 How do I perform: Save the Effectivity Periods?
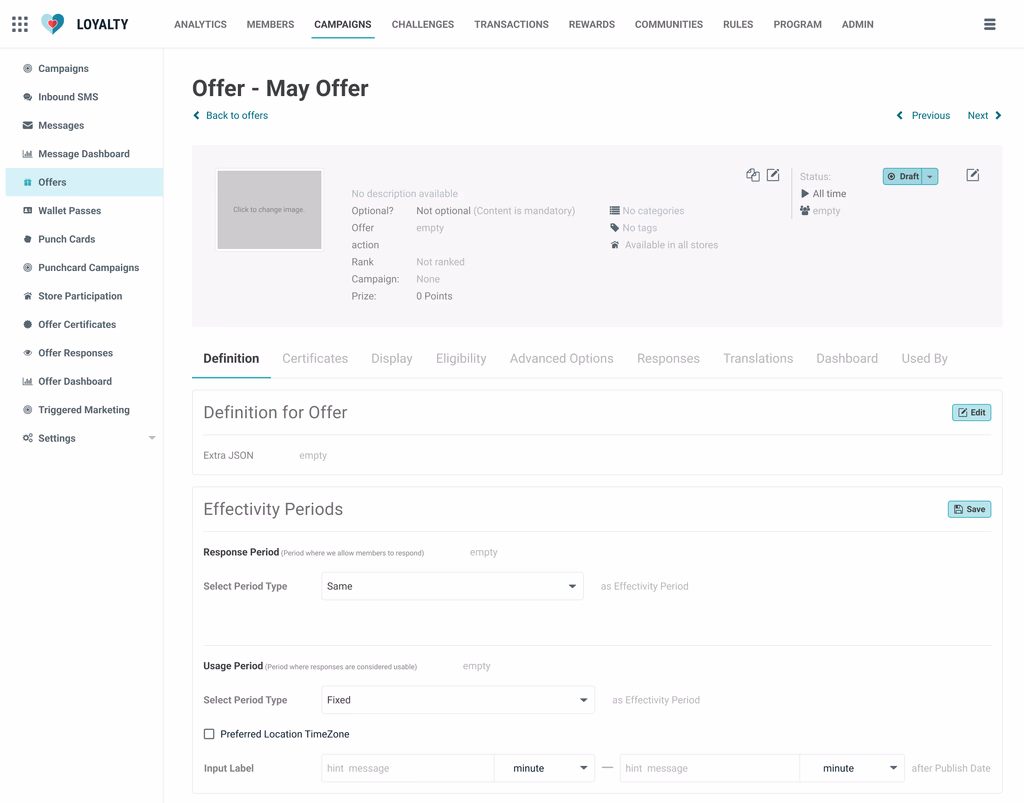pos(969,509)
